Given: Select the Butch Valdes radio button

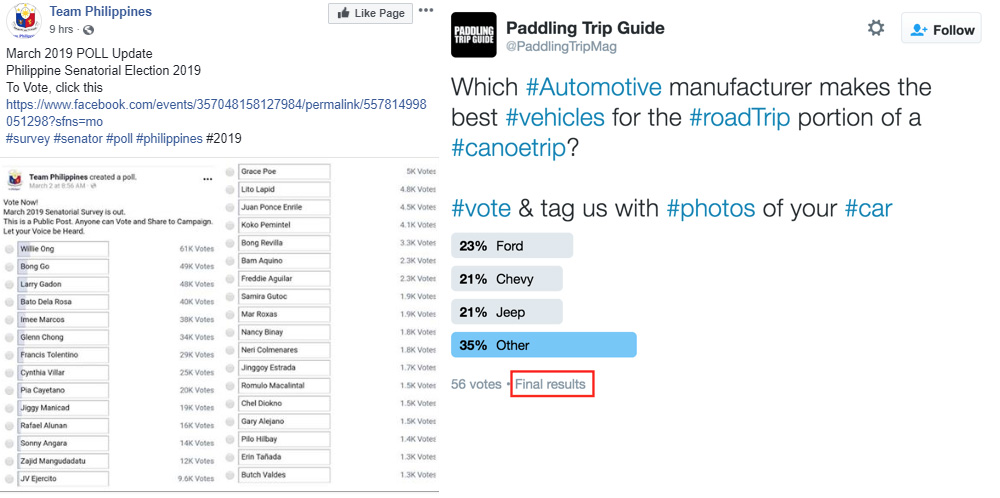Looking at the screenshot, I should (230, 475).
